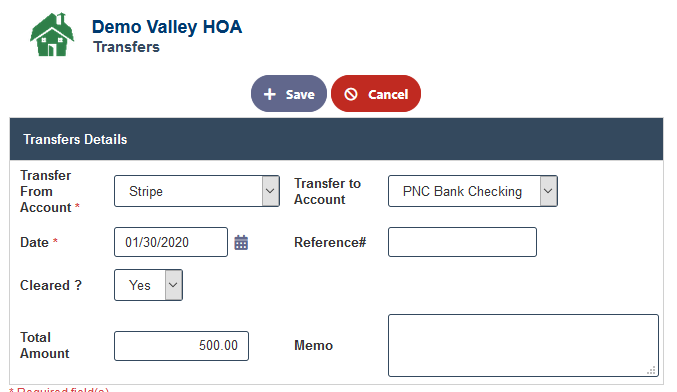
Task: Open the Cleared Yes dropdown
Action: pos(149,285)
